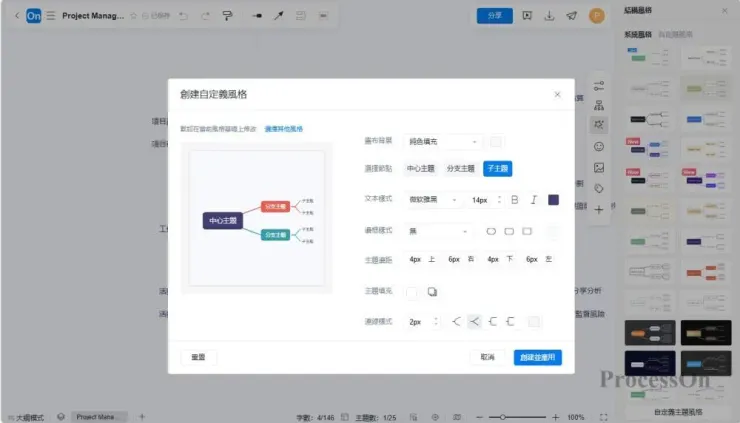Select the 中心主題 node option
This screenshot has height=423, width=740.
point(420,169)
